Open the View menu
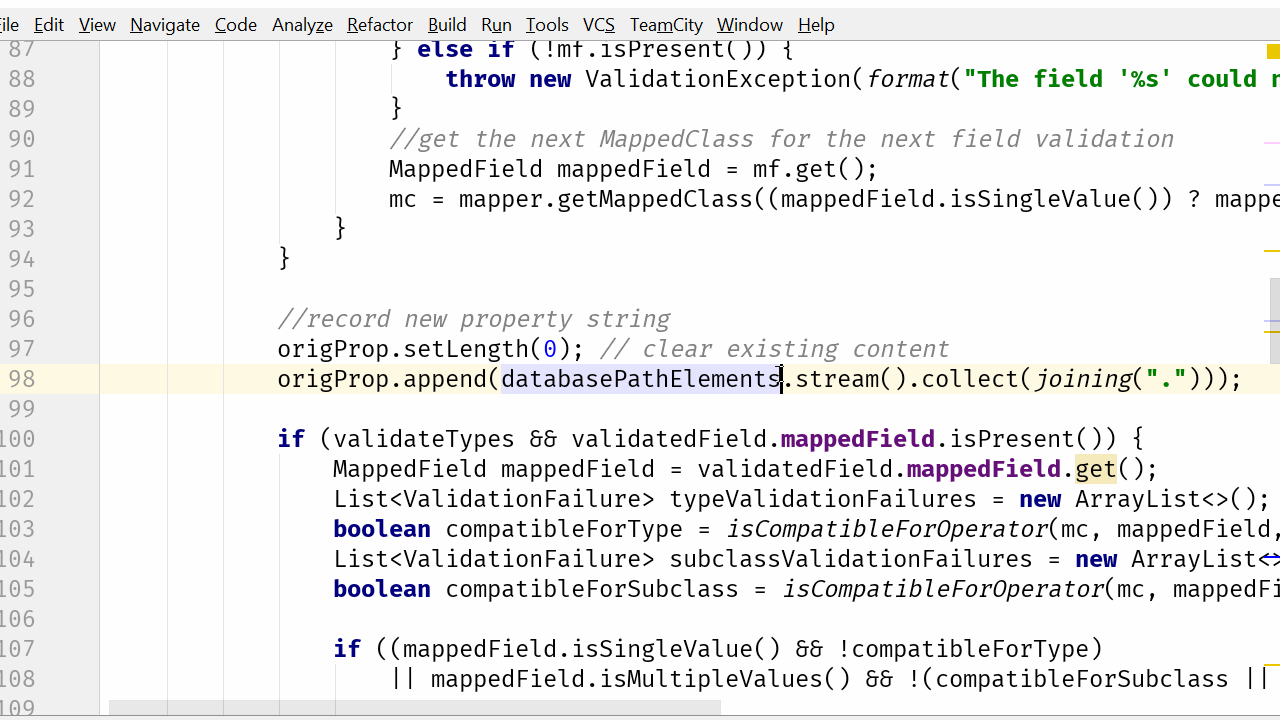The image size is (1280, 720). tap(96, 25)
